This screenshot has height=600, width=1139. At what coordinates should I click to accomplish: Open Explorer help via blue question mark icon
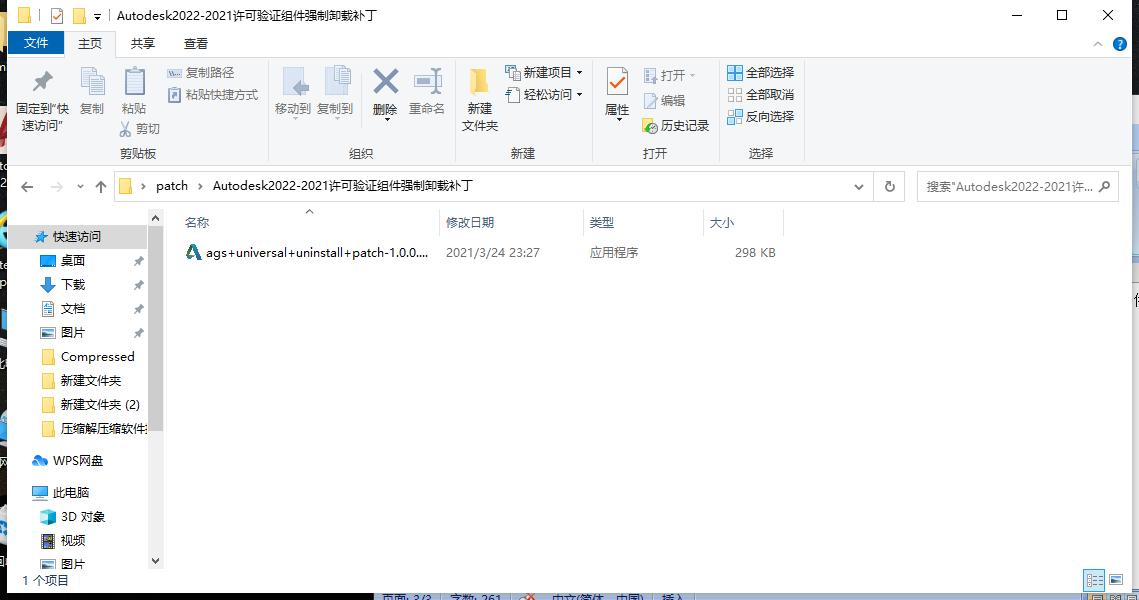click(1120, 44)
